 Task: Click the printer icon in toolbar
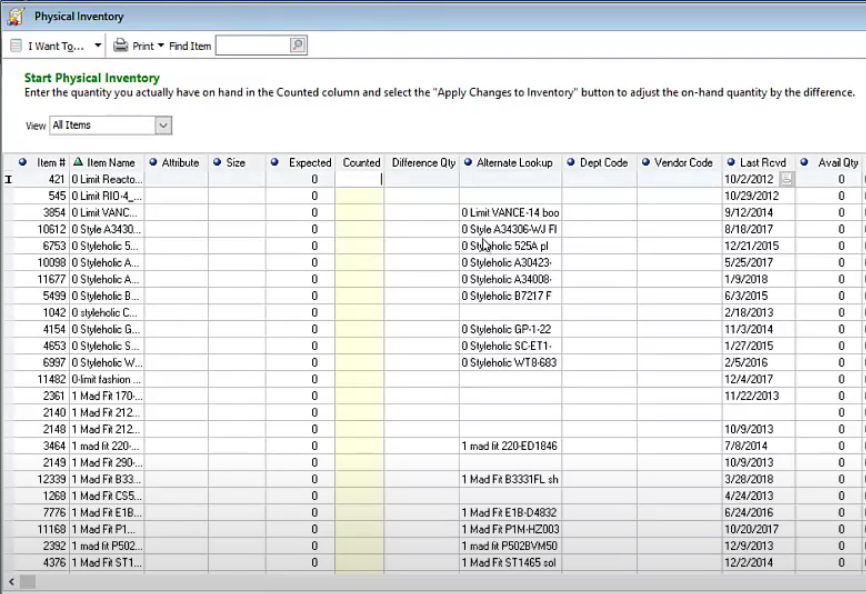pos(120,46)
